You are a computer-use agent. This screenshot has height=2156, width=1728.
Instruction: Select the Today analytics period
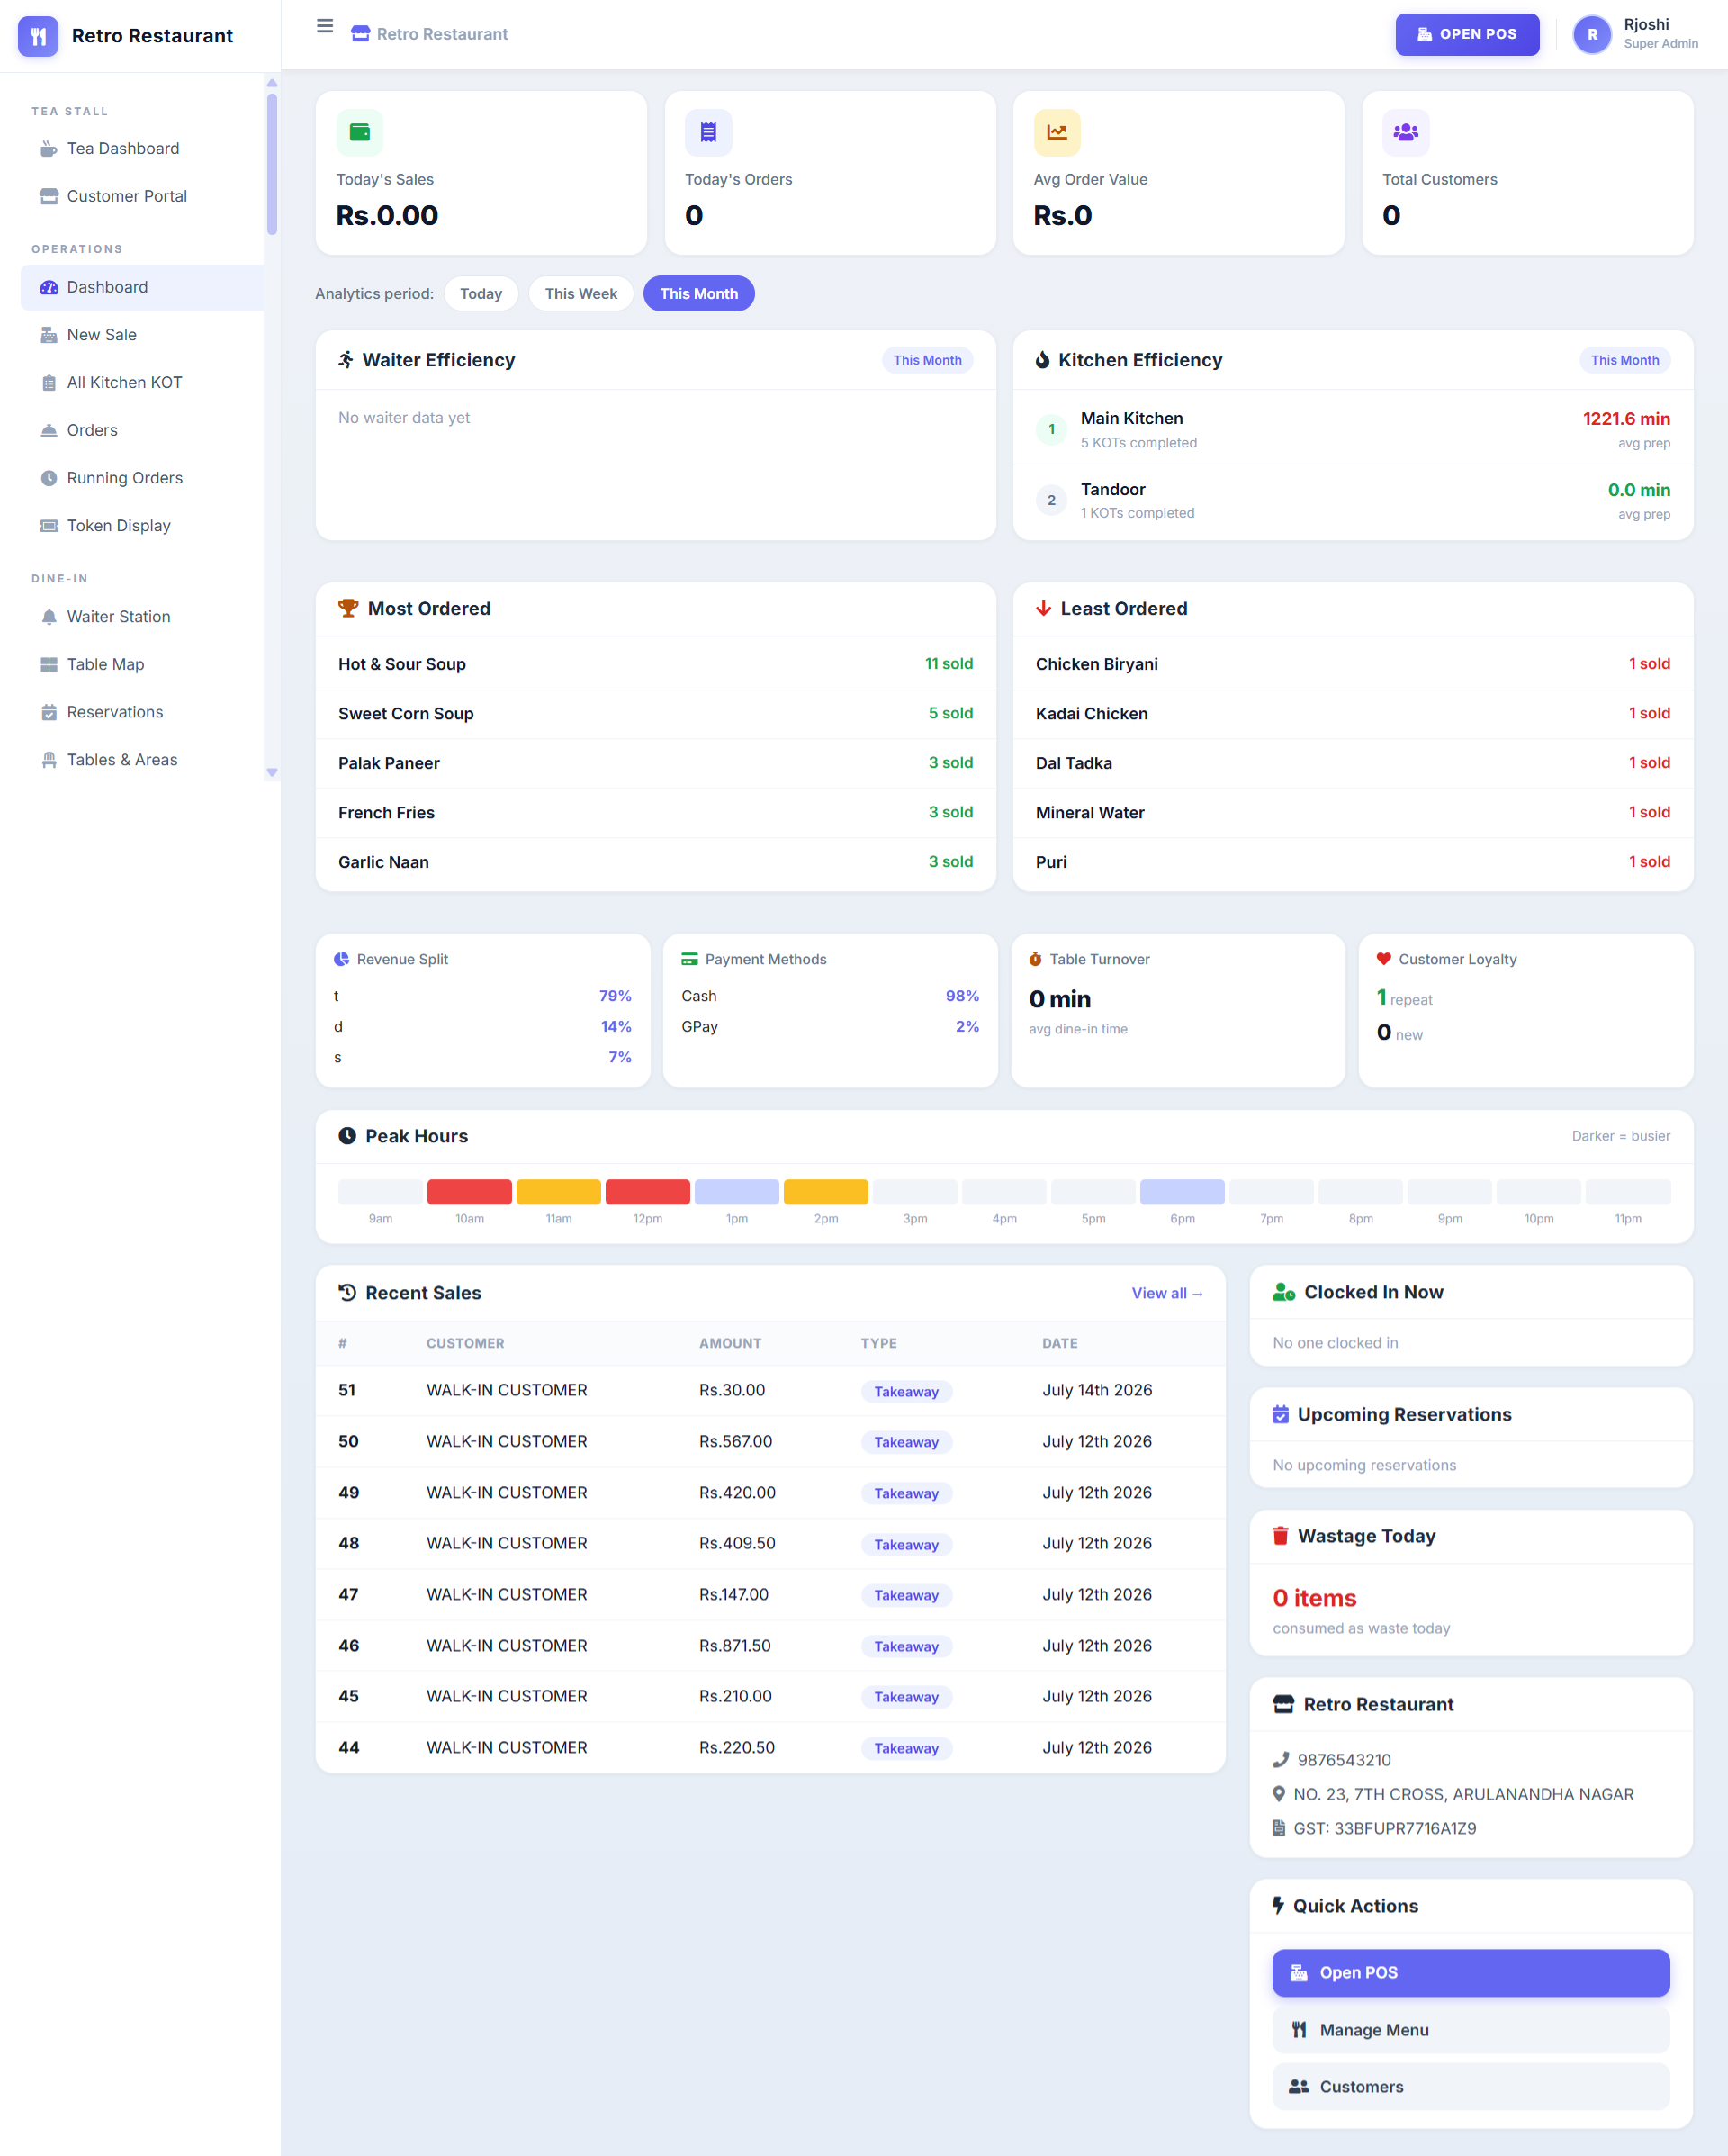tap(481, 294)
